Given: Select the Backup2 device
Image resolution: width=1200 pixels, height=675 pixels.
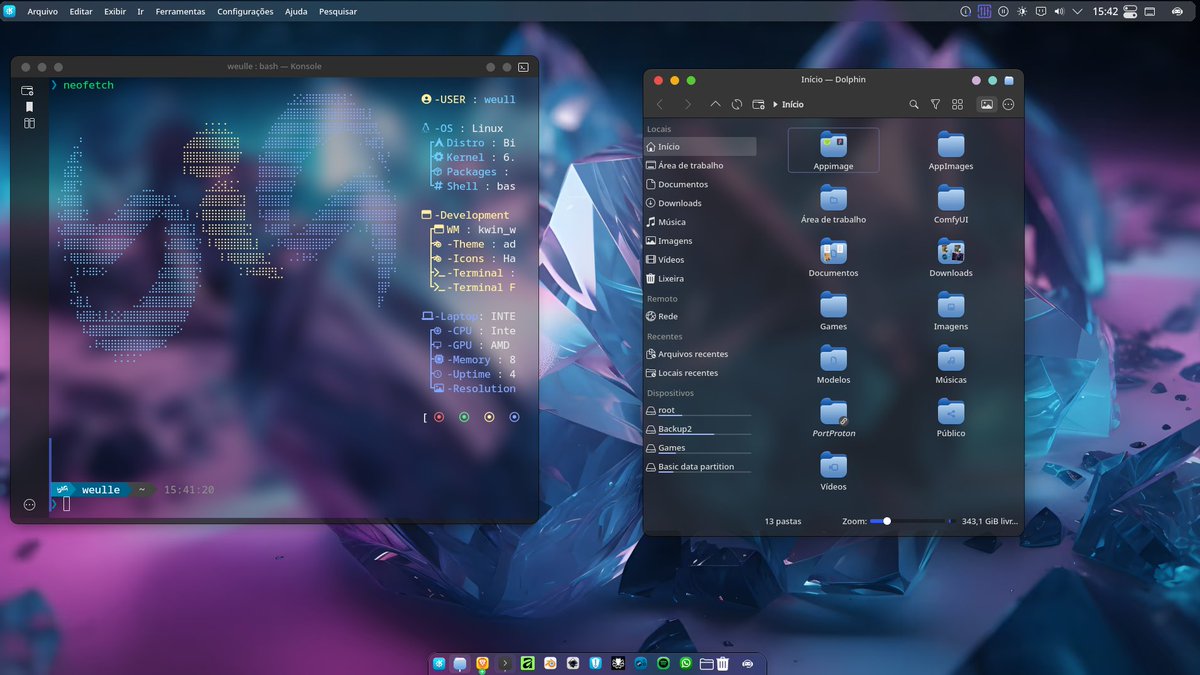Looking at the screenshot, I should [x=700, y=429].
